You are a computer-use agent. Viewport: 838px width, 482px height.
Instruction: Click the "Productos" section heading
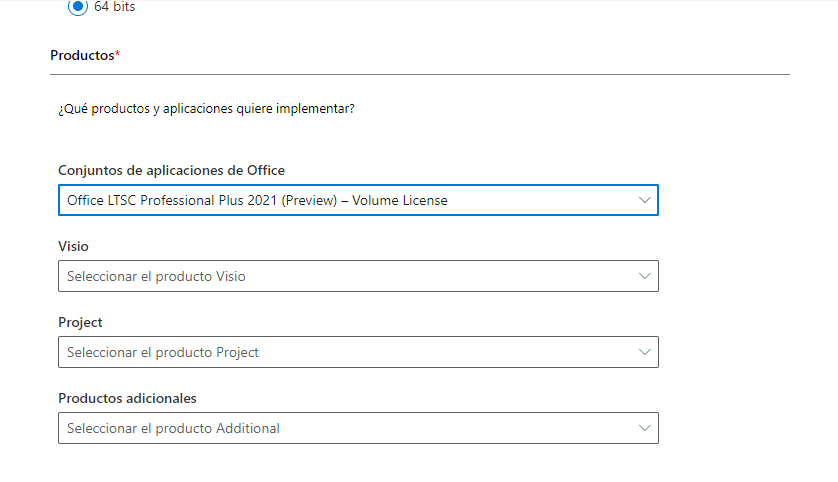coord(82,56)
